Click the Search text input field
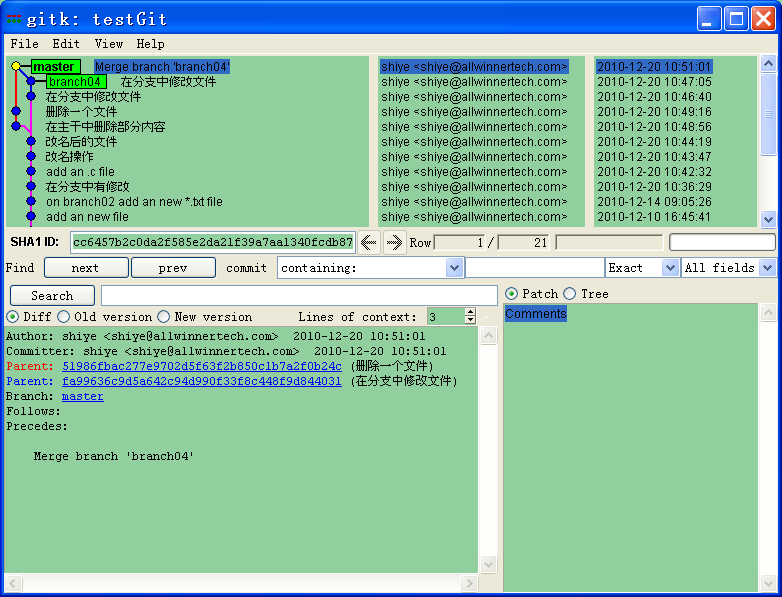The width and height of the screenshot is (782, 597). click(299, 296)
